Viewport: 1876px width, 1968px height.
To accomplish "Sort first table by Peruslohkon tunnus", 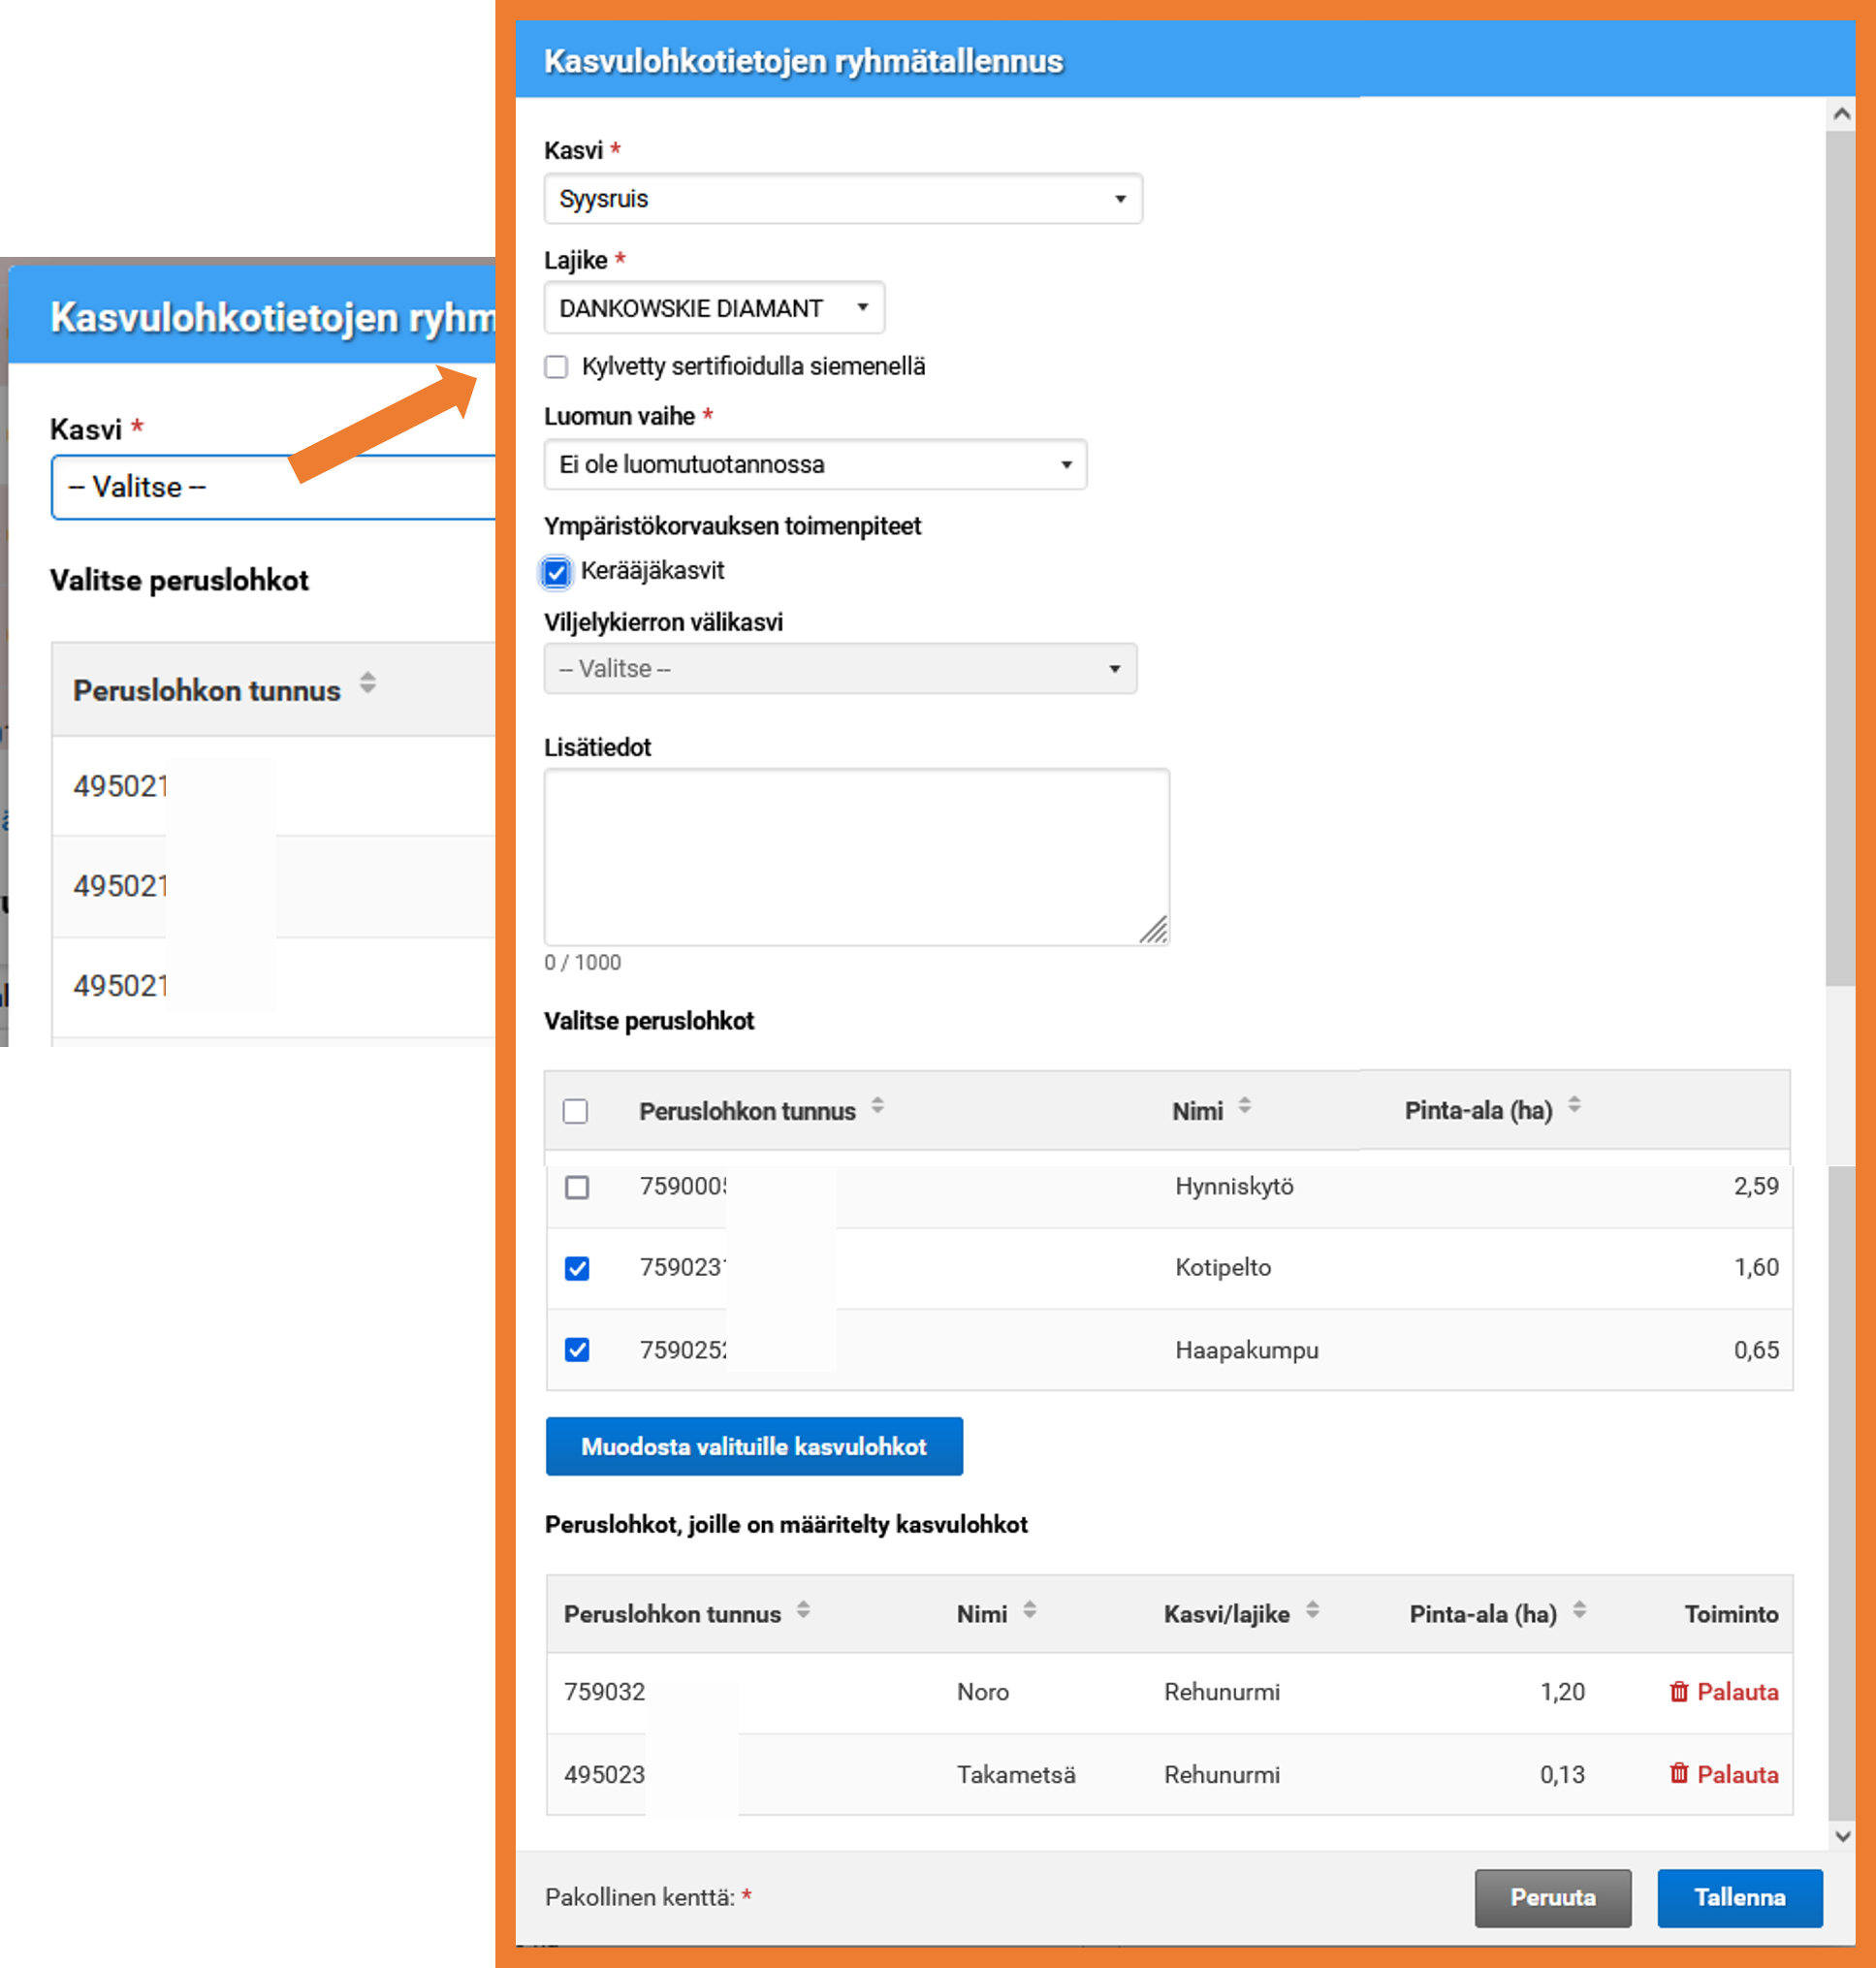I will [877, 1106].
